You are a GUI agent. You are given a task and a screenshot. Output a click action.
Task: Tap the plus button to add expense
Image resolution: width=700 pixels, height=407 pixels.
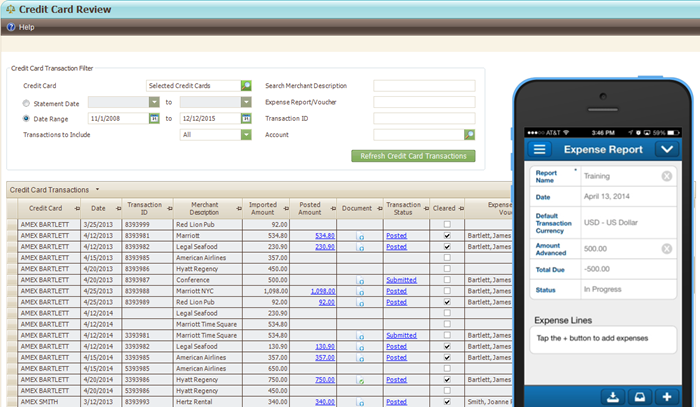pos(667,397)
